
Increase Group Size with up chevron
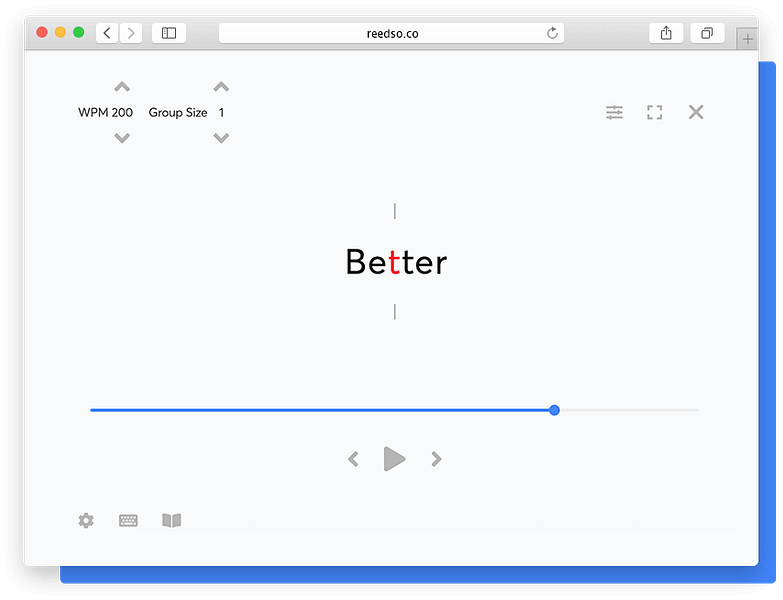221,87
